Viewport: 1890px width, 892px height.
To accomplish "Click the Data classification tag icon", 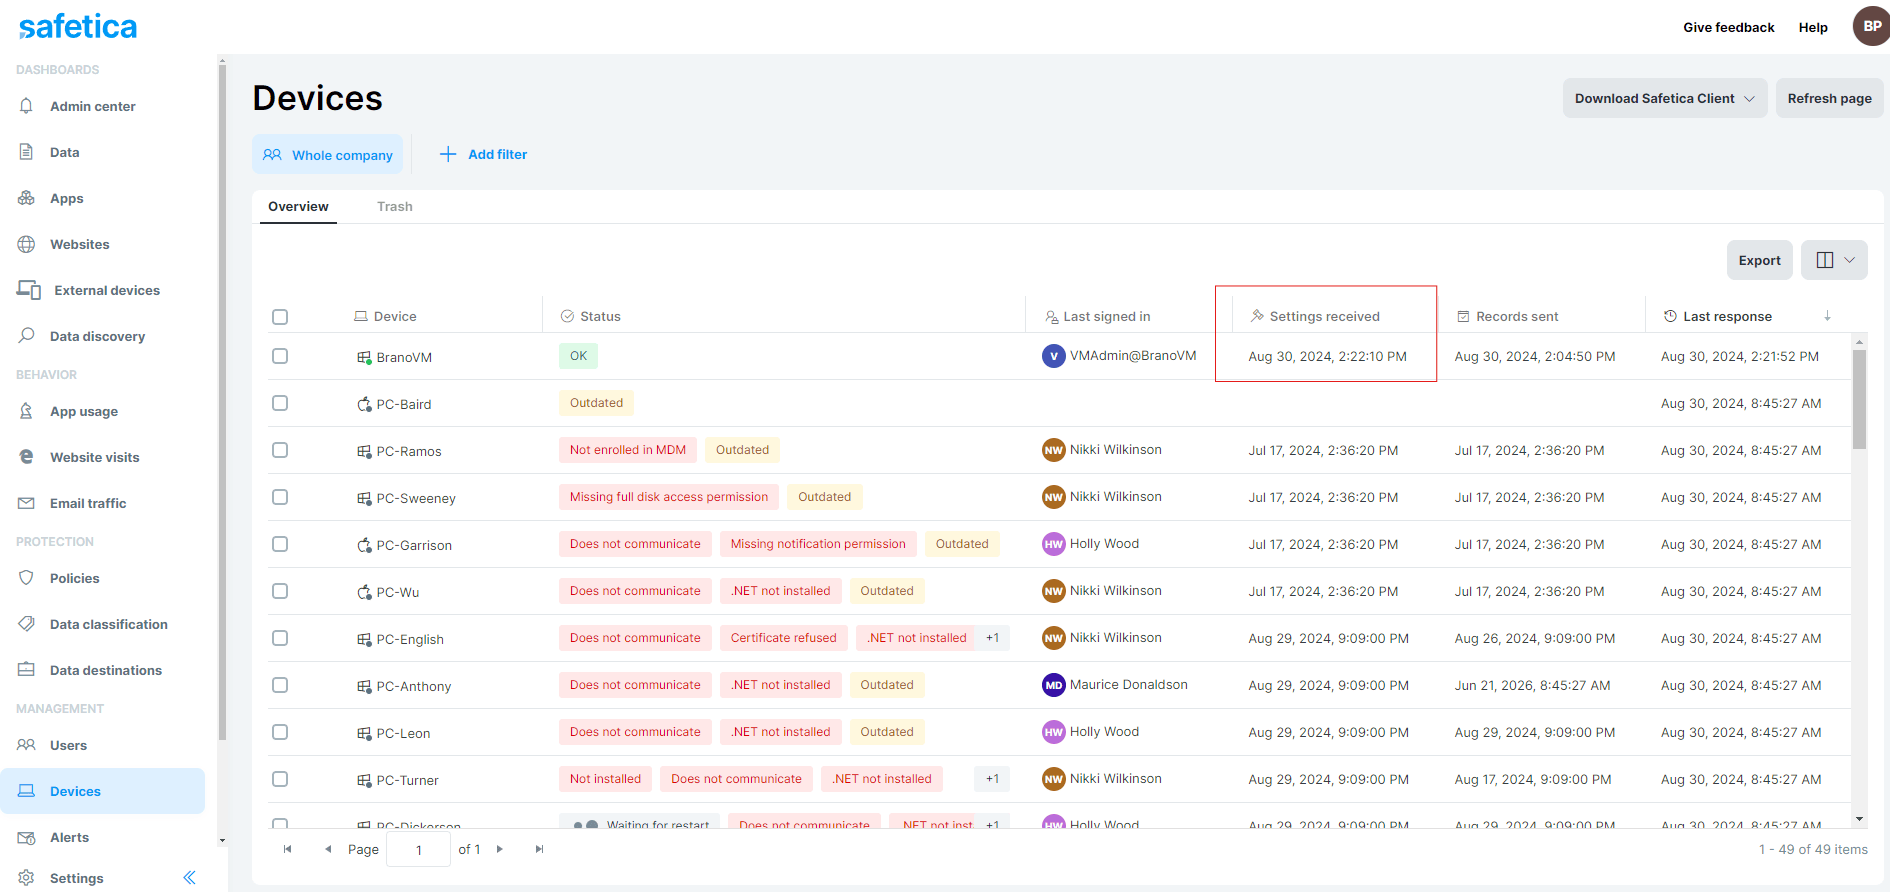I will pyautogui.click(x=26, y=624).
